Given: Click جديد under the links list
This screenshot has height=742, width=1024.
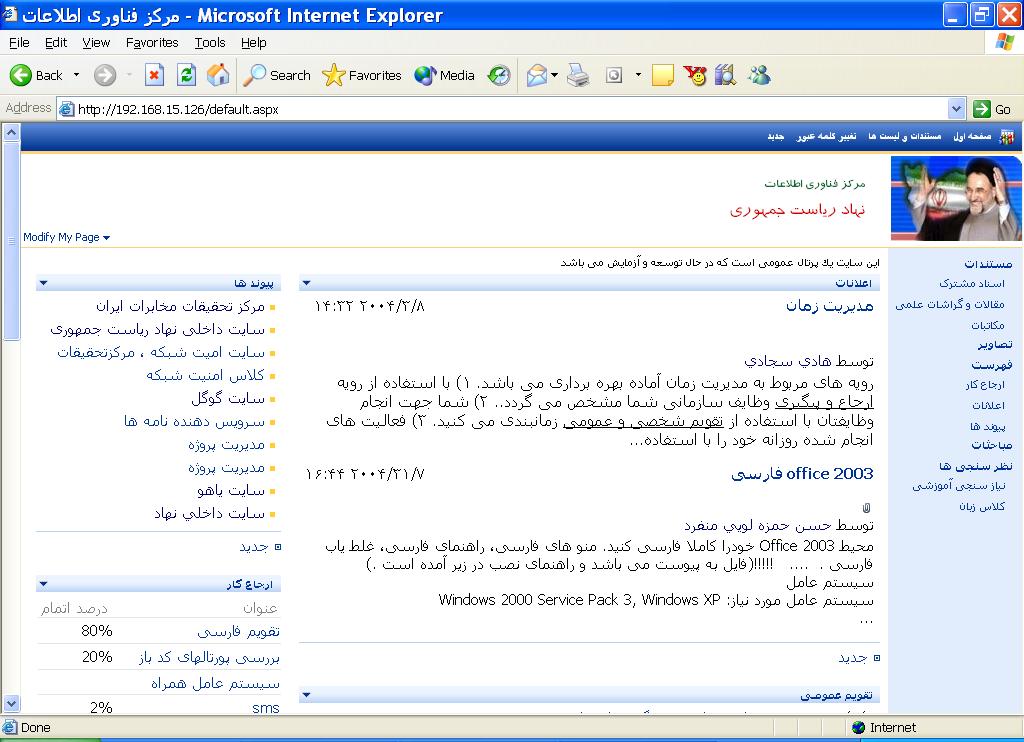Looking at the screenshot, I should coord(253,547).
